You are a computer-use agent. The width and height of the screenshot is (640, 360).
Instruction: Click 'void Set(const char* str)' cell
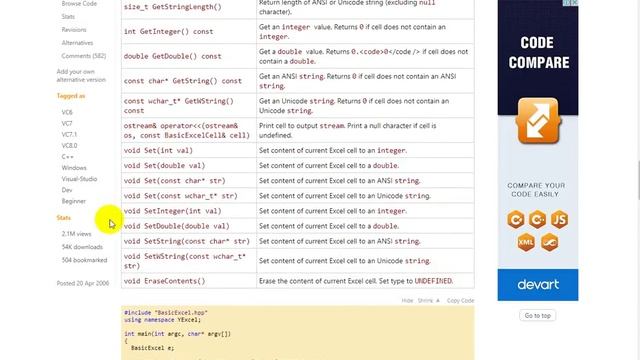(x=189, y=181)
